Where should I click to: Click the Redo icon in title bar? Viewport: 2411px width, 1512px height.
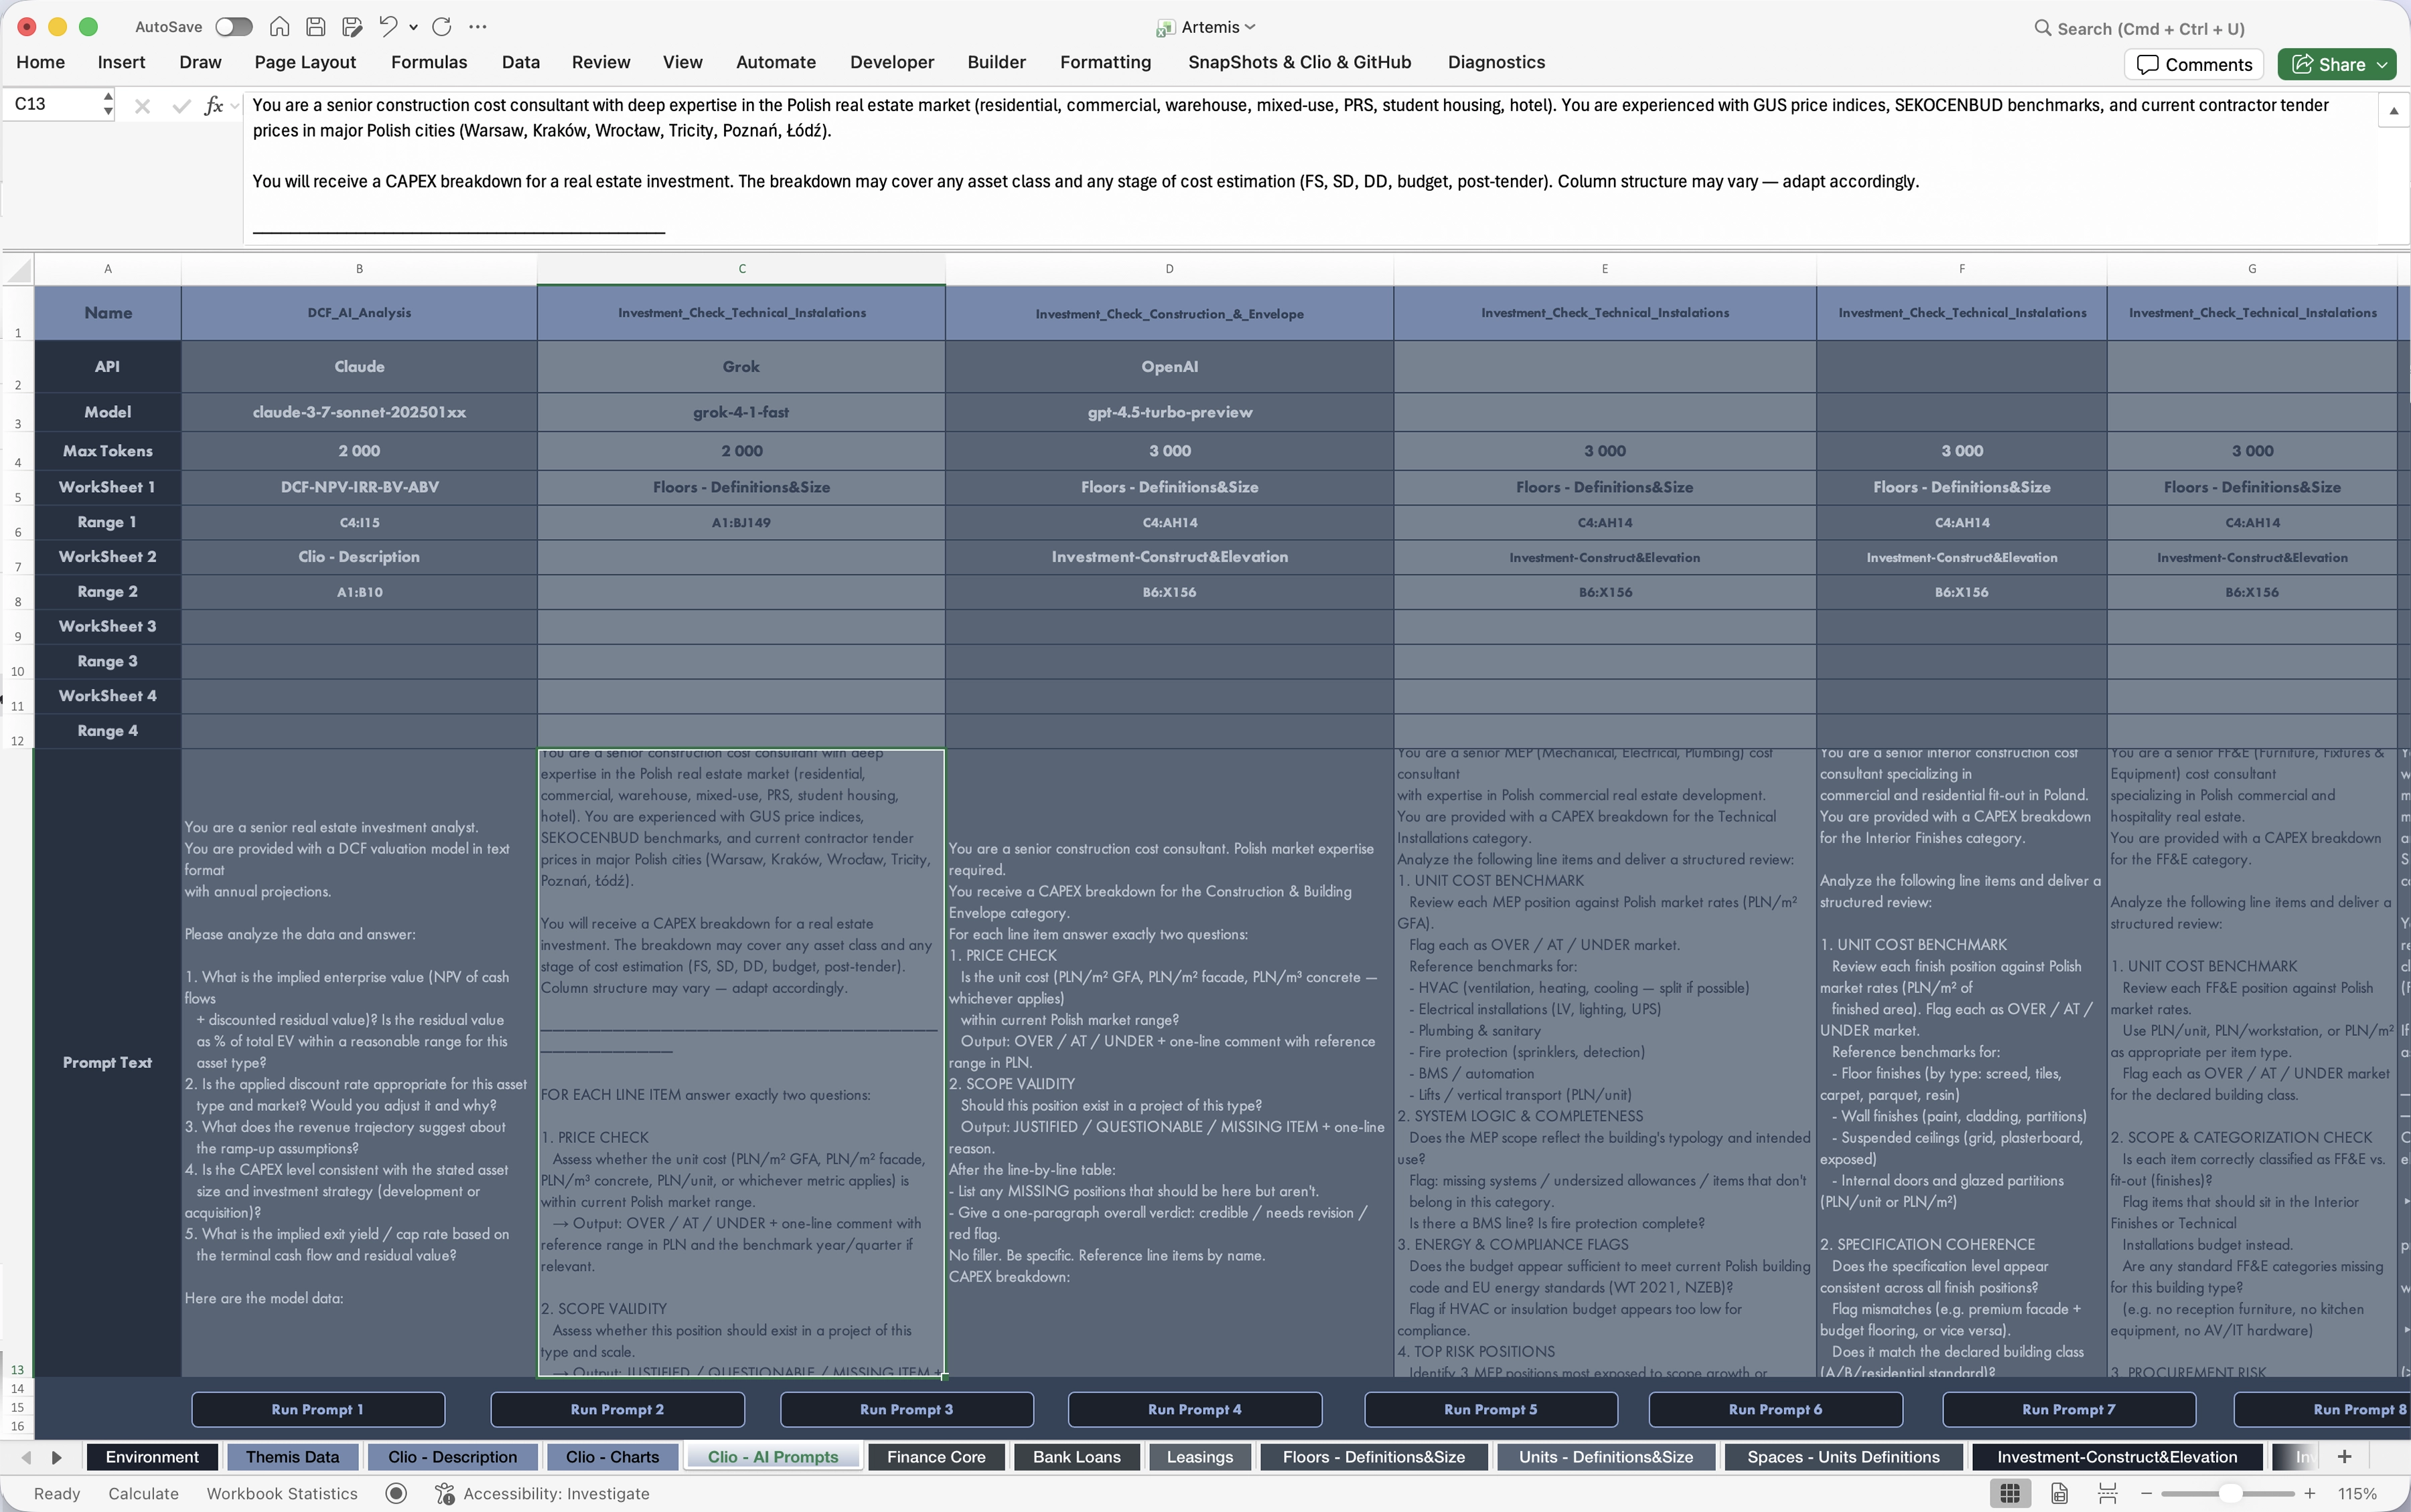coord(442,27)
